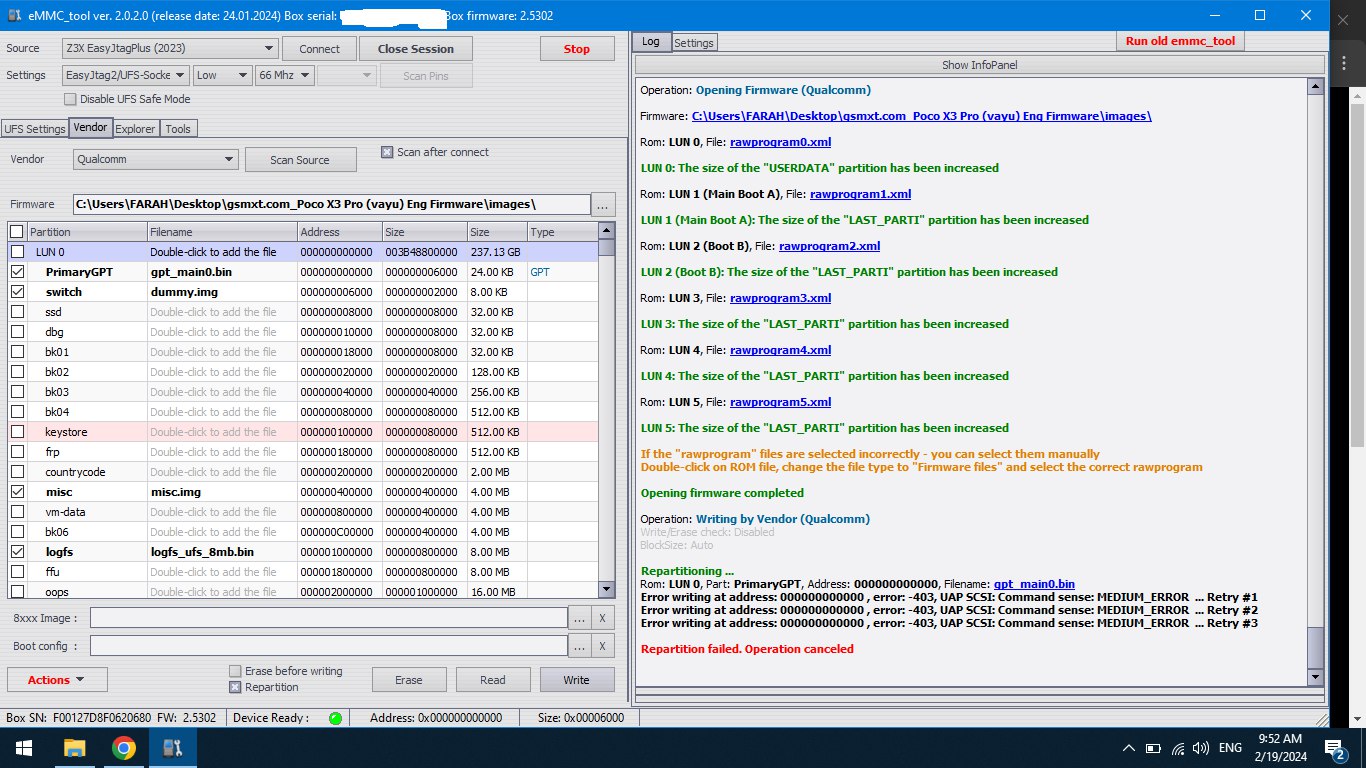Click the Write button
This screenshot has height=768, width=1366.
click(x=577, y=680)
